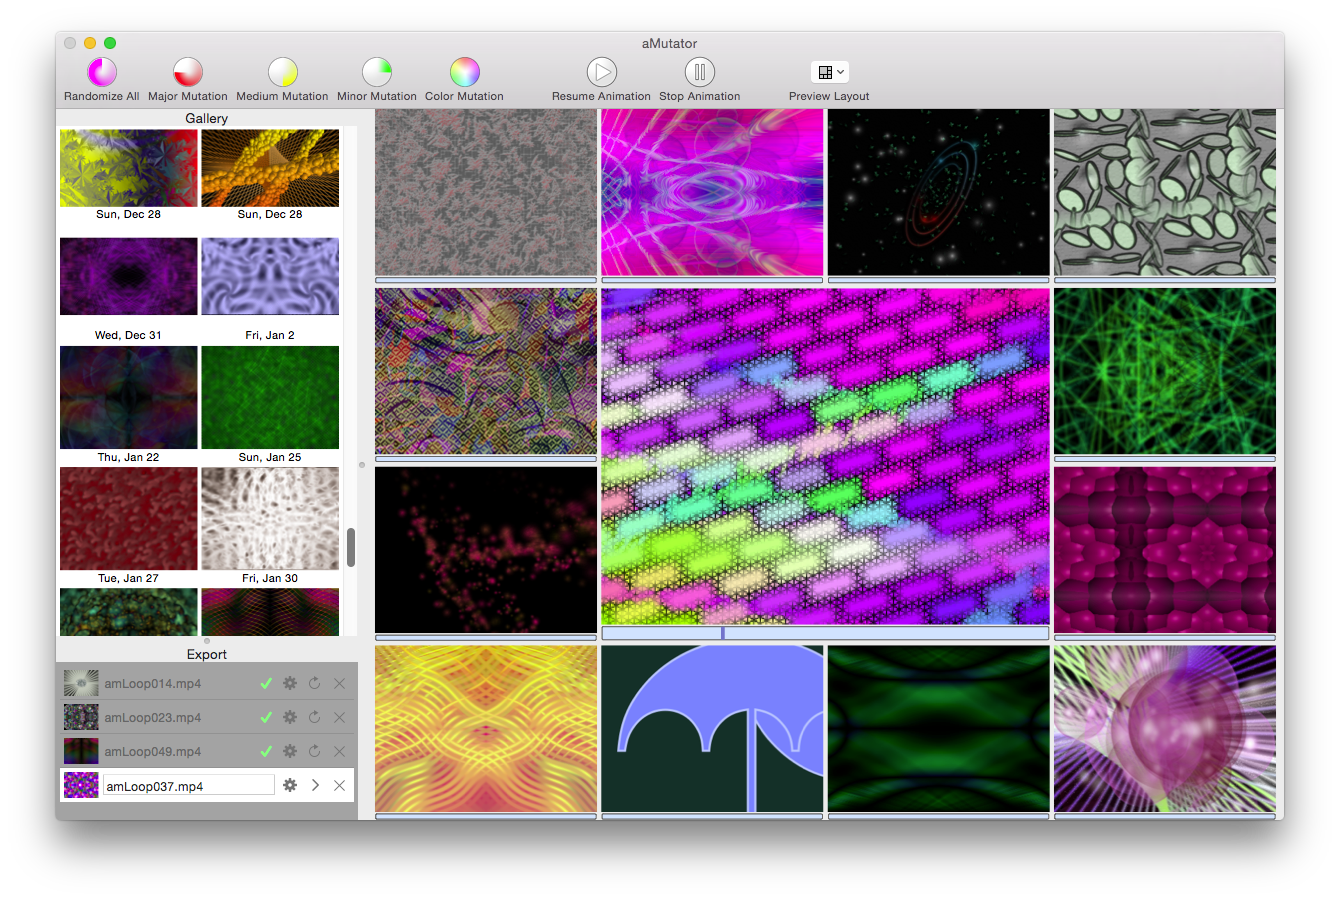Click the progress slider under the large preview
This screenshot has width=1340, height=900.
click(x=825, y=634)
